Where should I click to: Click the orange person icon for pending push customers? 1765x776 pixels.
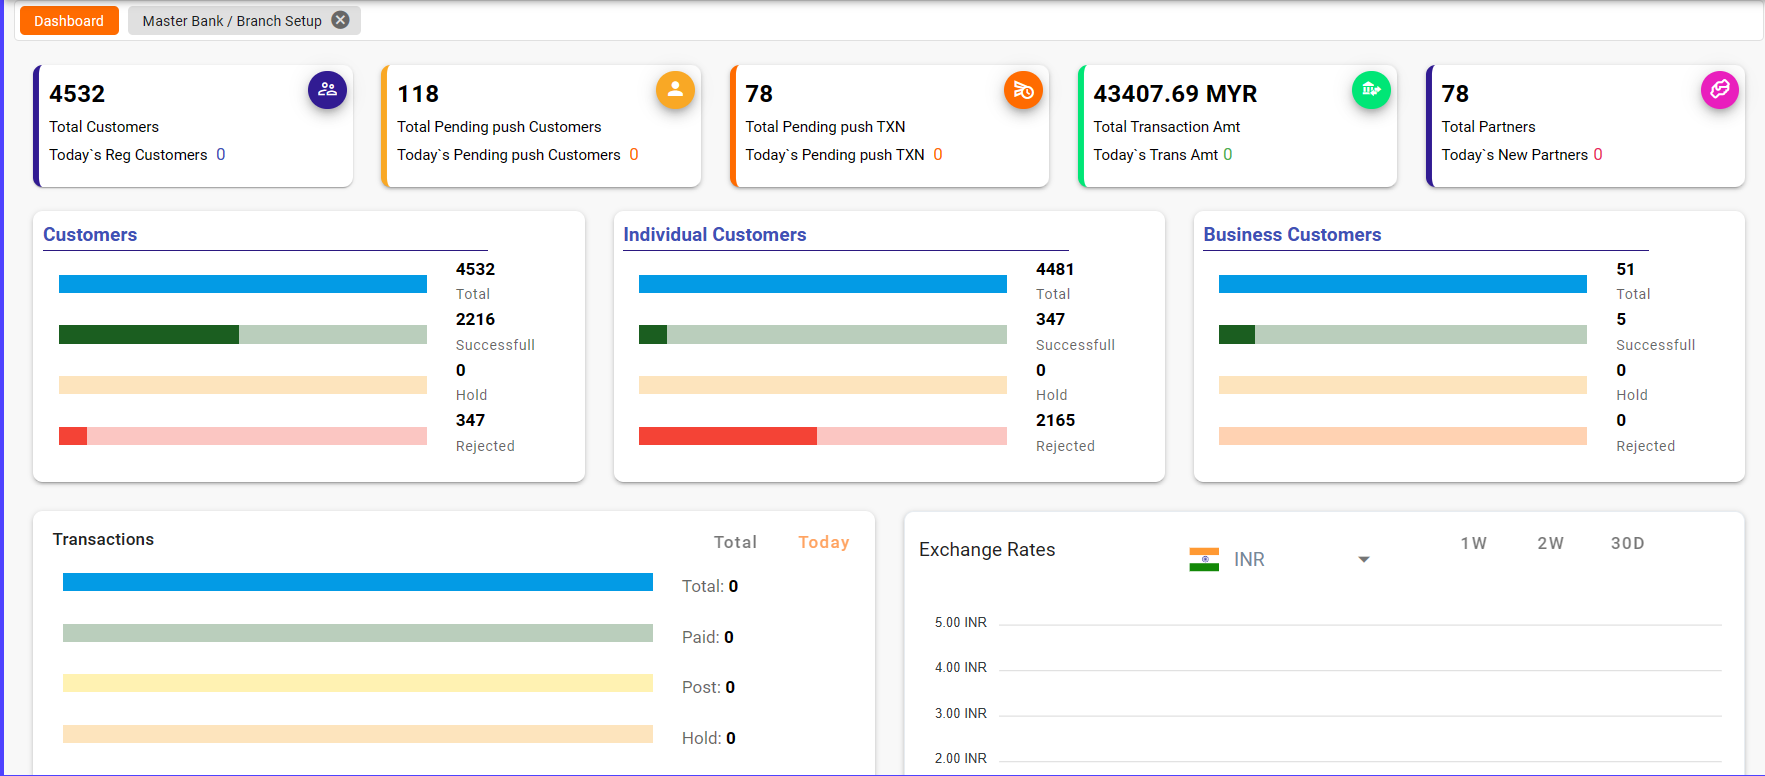click(675, 90)
